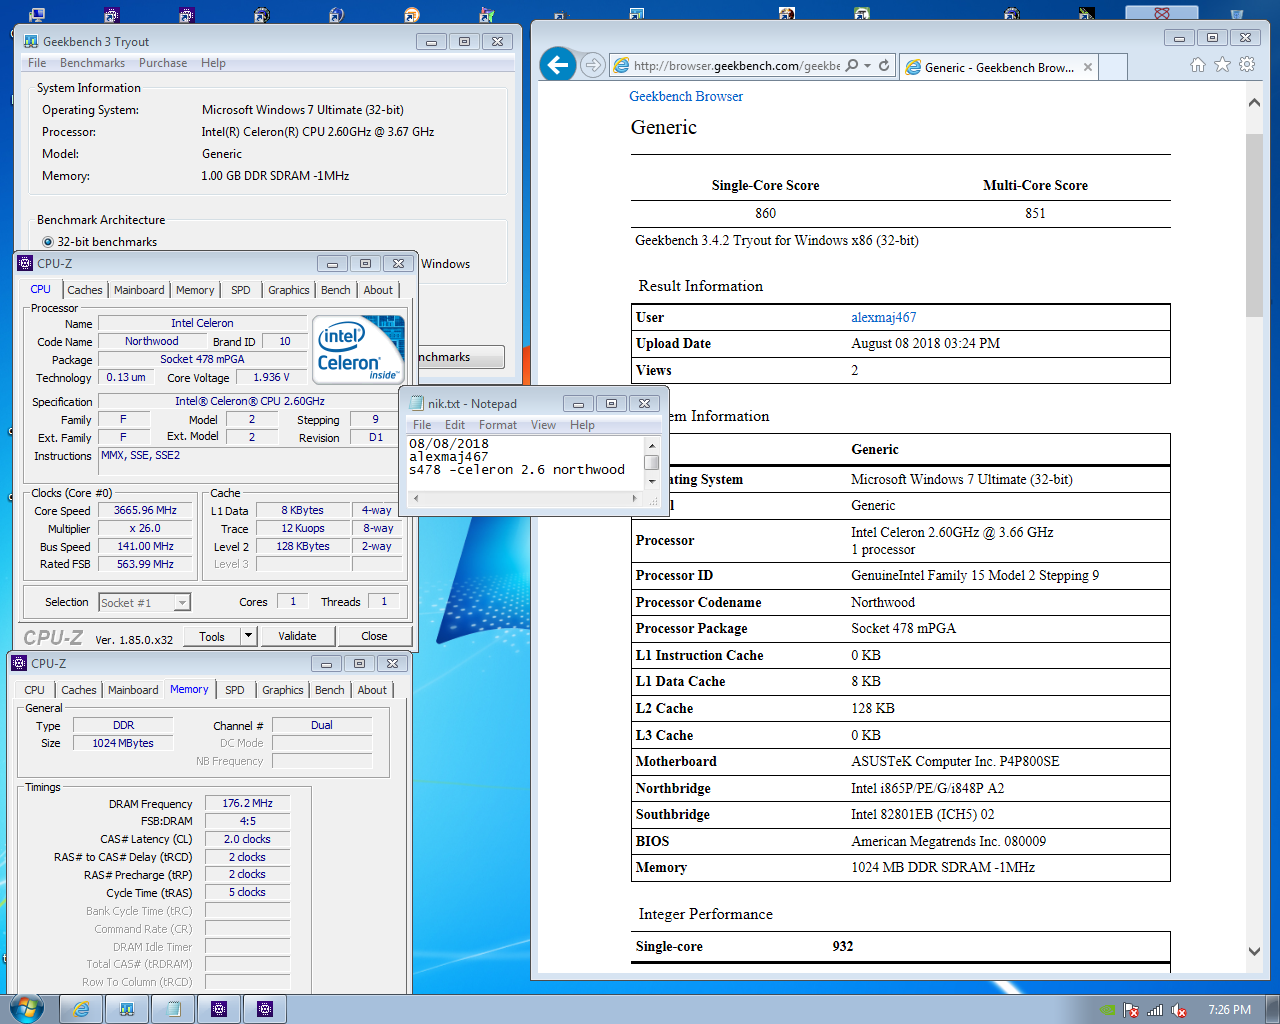
Task: Switch to About tab in lower CPU-Z window
Action: (x=372, y=690)
